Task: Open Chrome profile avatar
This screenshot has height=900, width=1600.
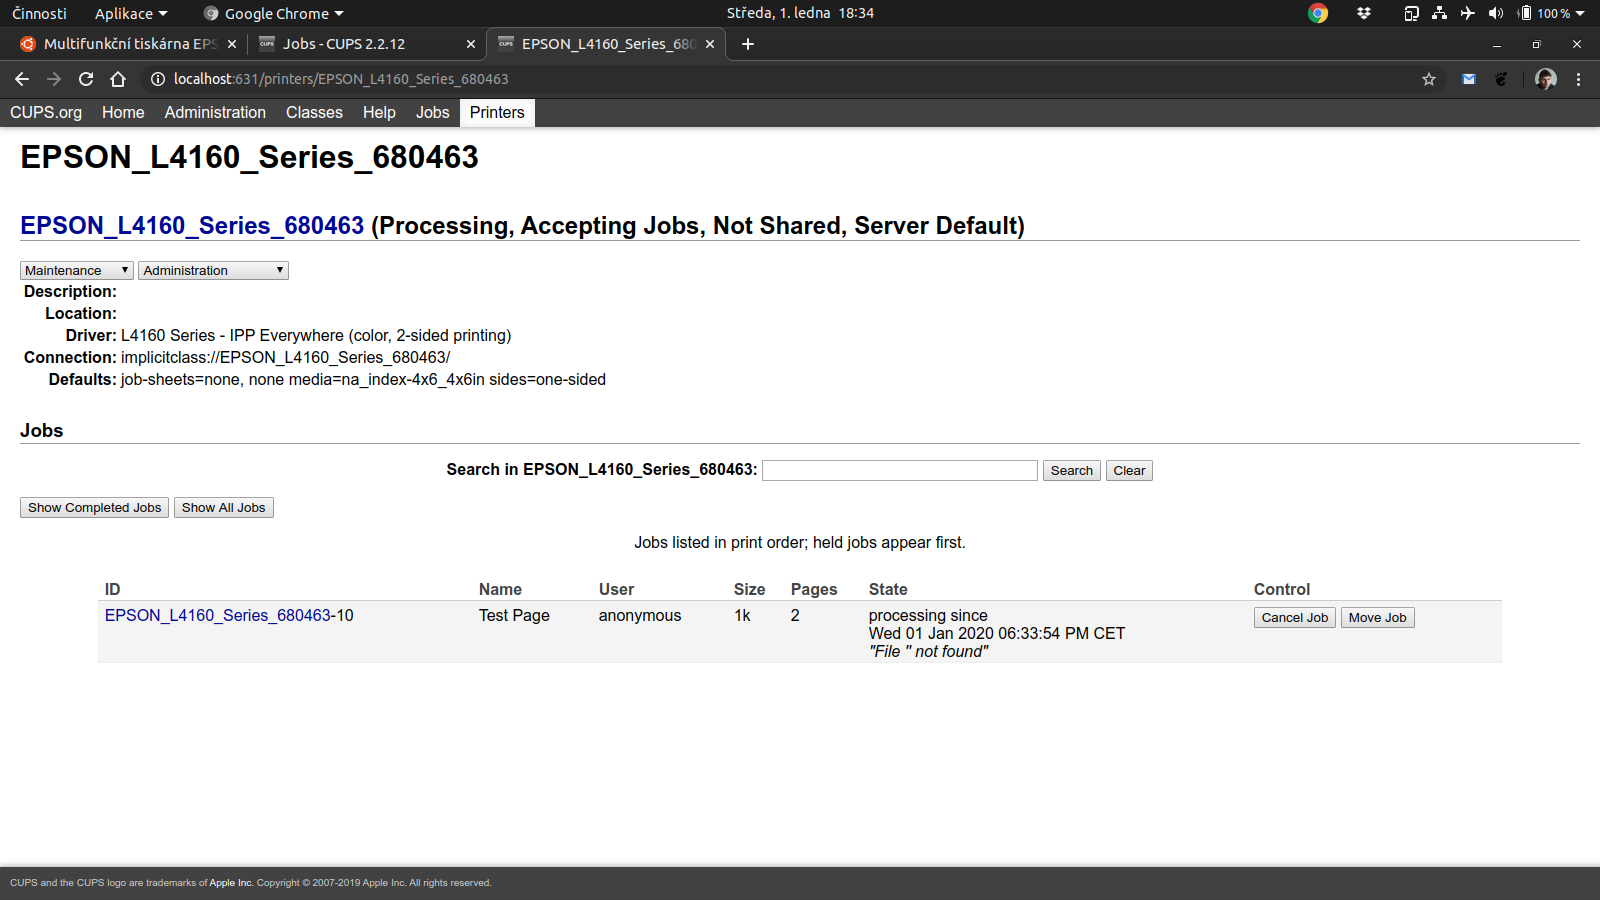Action: click(x=1546, y=79)
